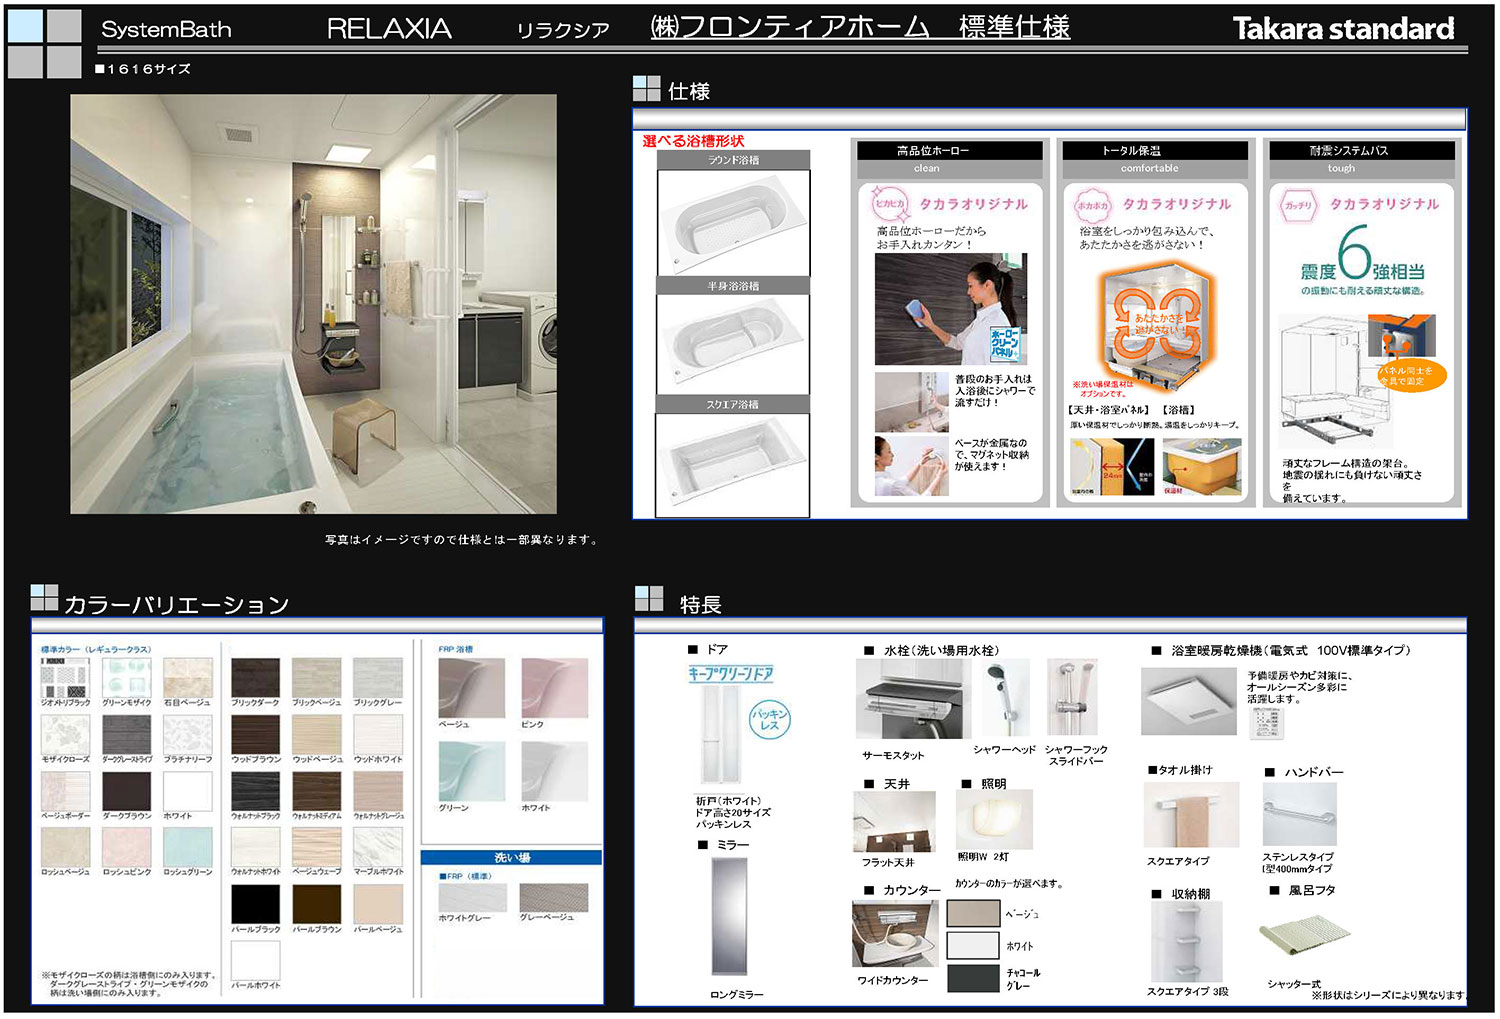1500x1019 pixels.
Task: Select the ジオメトリブラック pattern swatch
Action: coord(65,677)
